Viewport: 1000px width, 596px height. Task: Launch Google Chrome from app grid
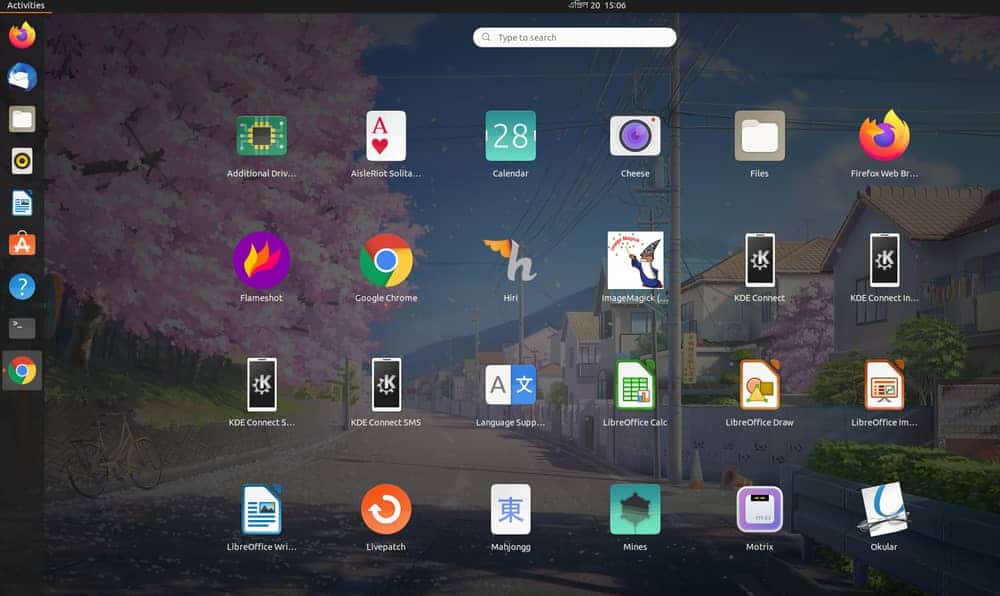pos(386,260)
